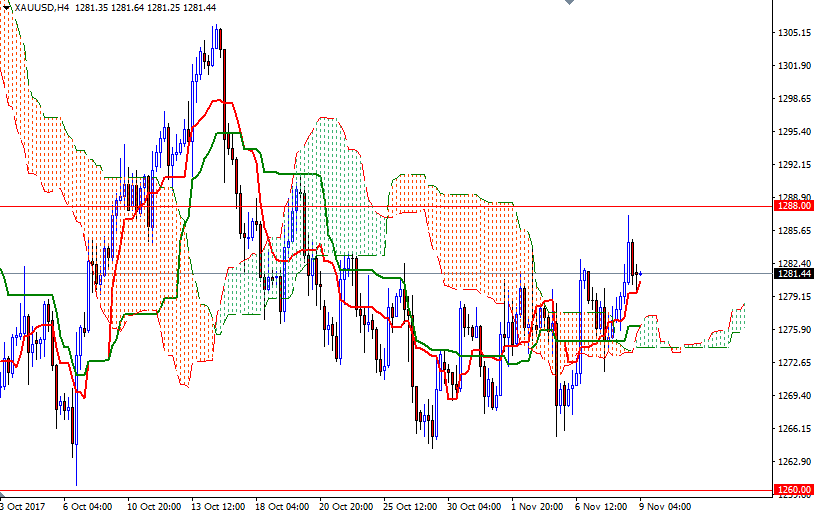Click the 1301.90 price axis value
Screen dimensions: 814x514
pos(794,65)
